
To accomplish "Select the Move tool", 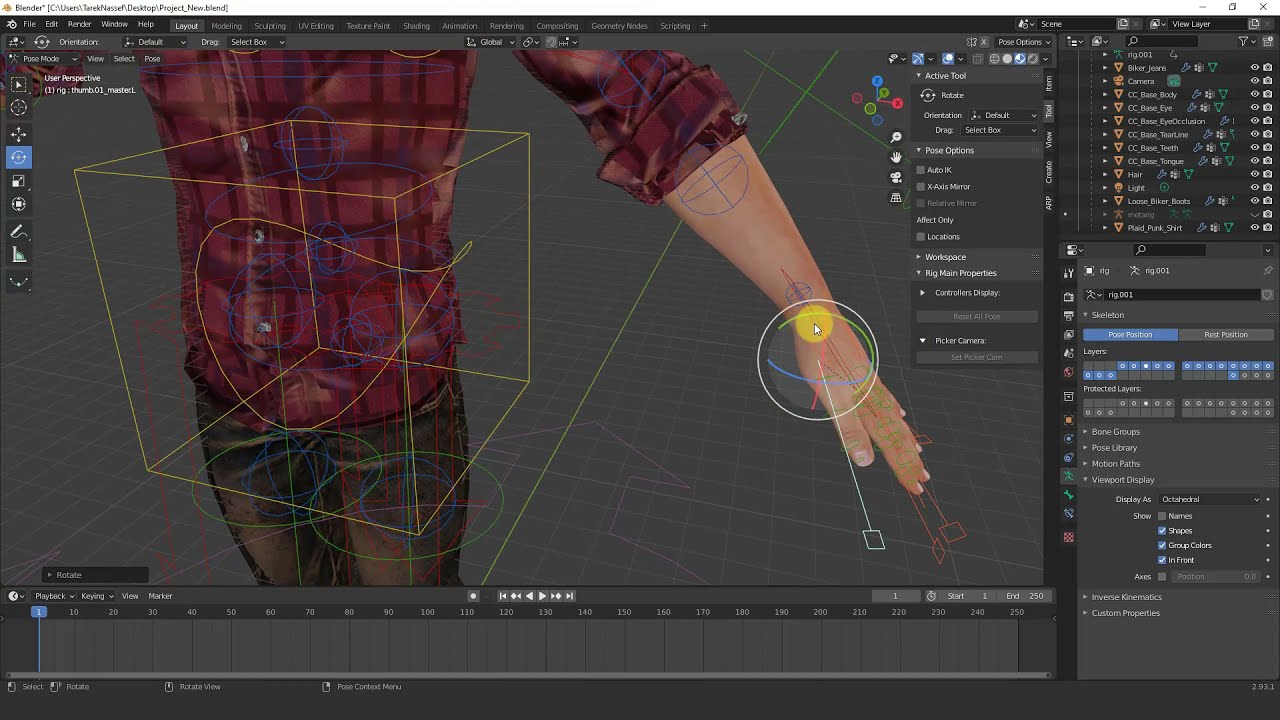I will point(19,134).
